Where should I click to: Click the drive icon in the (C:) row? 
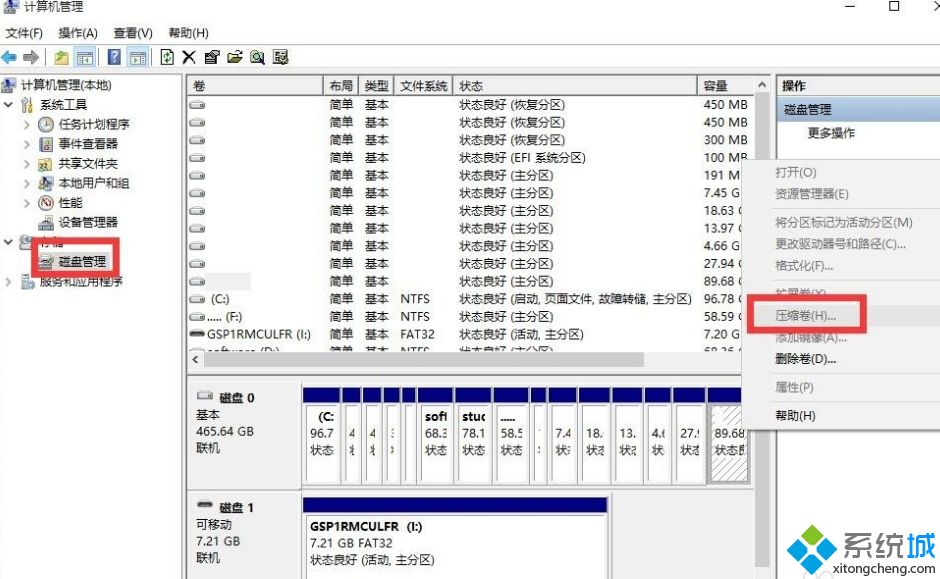pos(197,299)
